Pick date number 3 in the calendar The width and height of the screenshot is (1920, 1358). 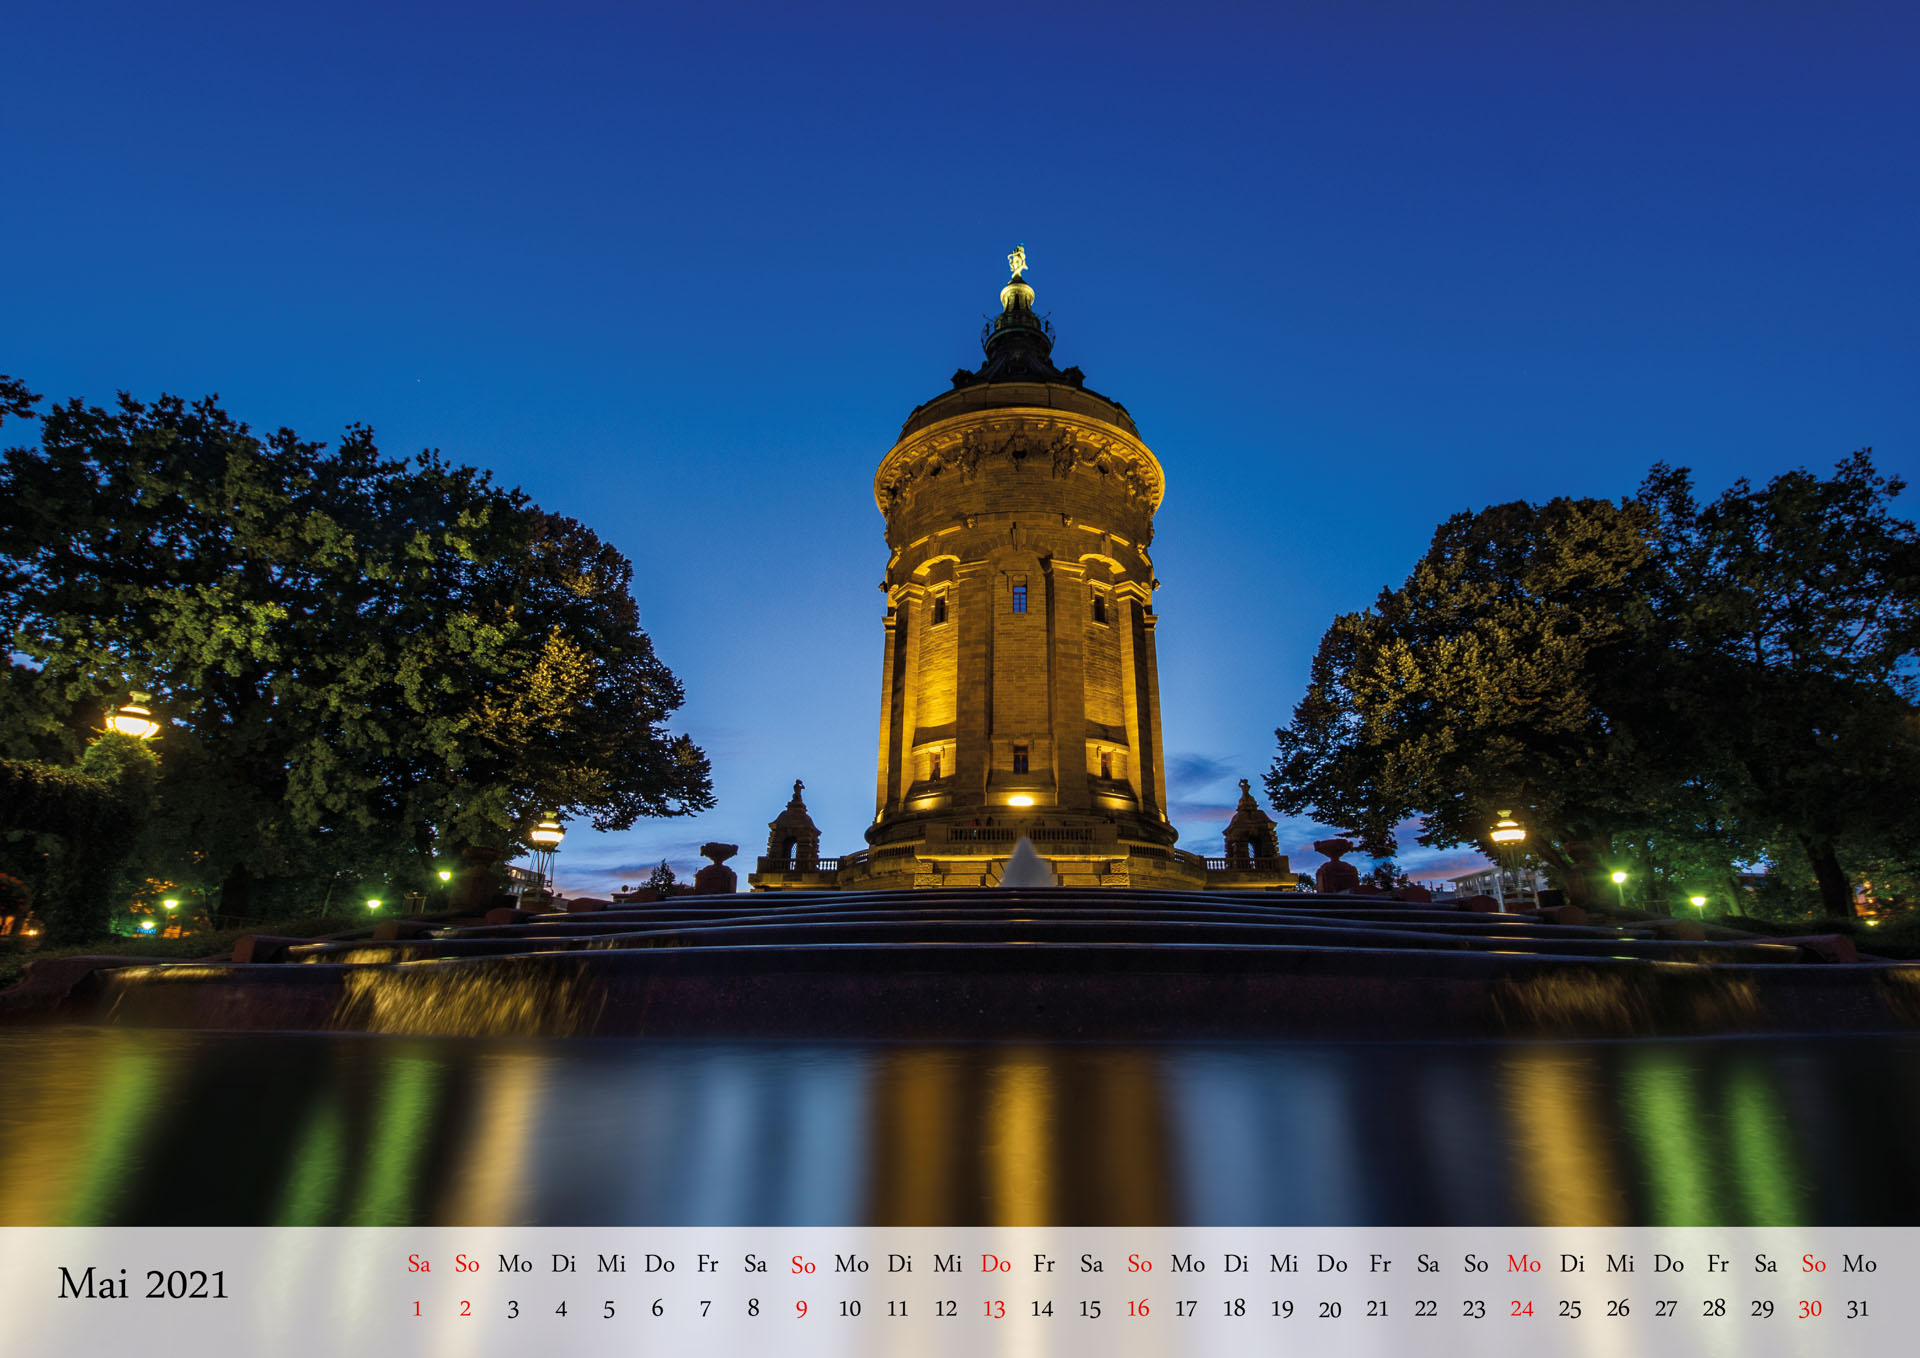513,1309
